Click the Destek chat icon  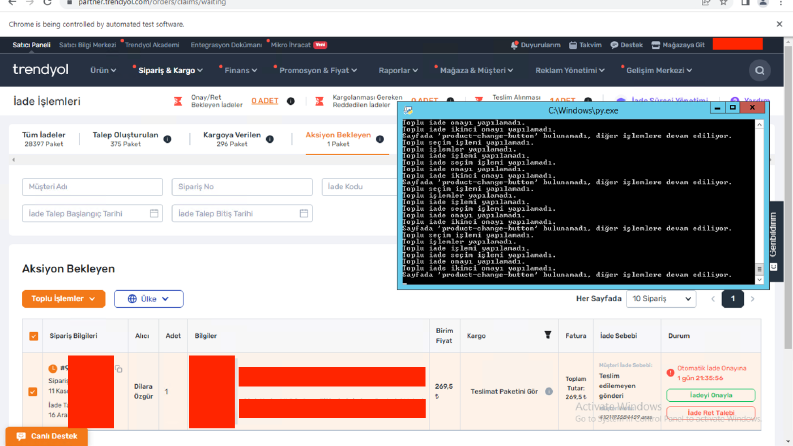click(614, 45)
